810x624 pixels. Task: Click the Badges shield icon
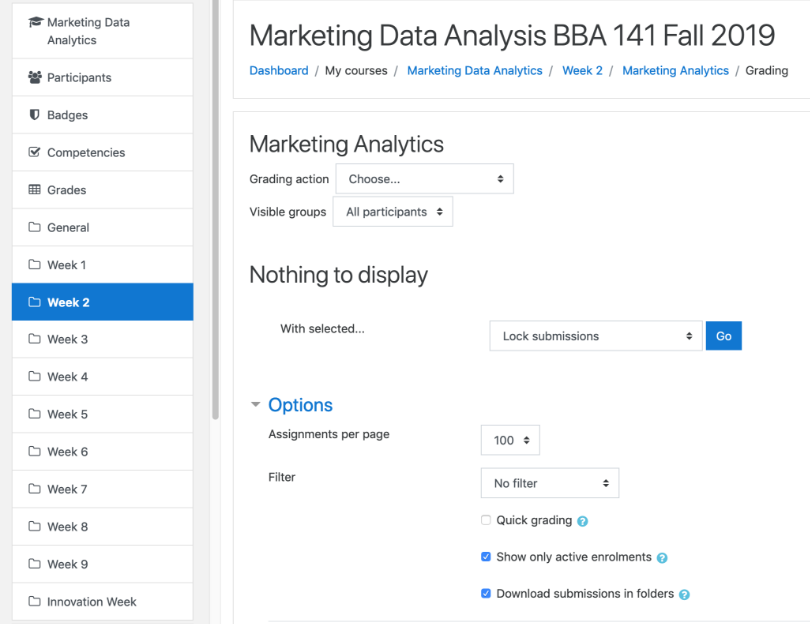[x=35, y=115]
